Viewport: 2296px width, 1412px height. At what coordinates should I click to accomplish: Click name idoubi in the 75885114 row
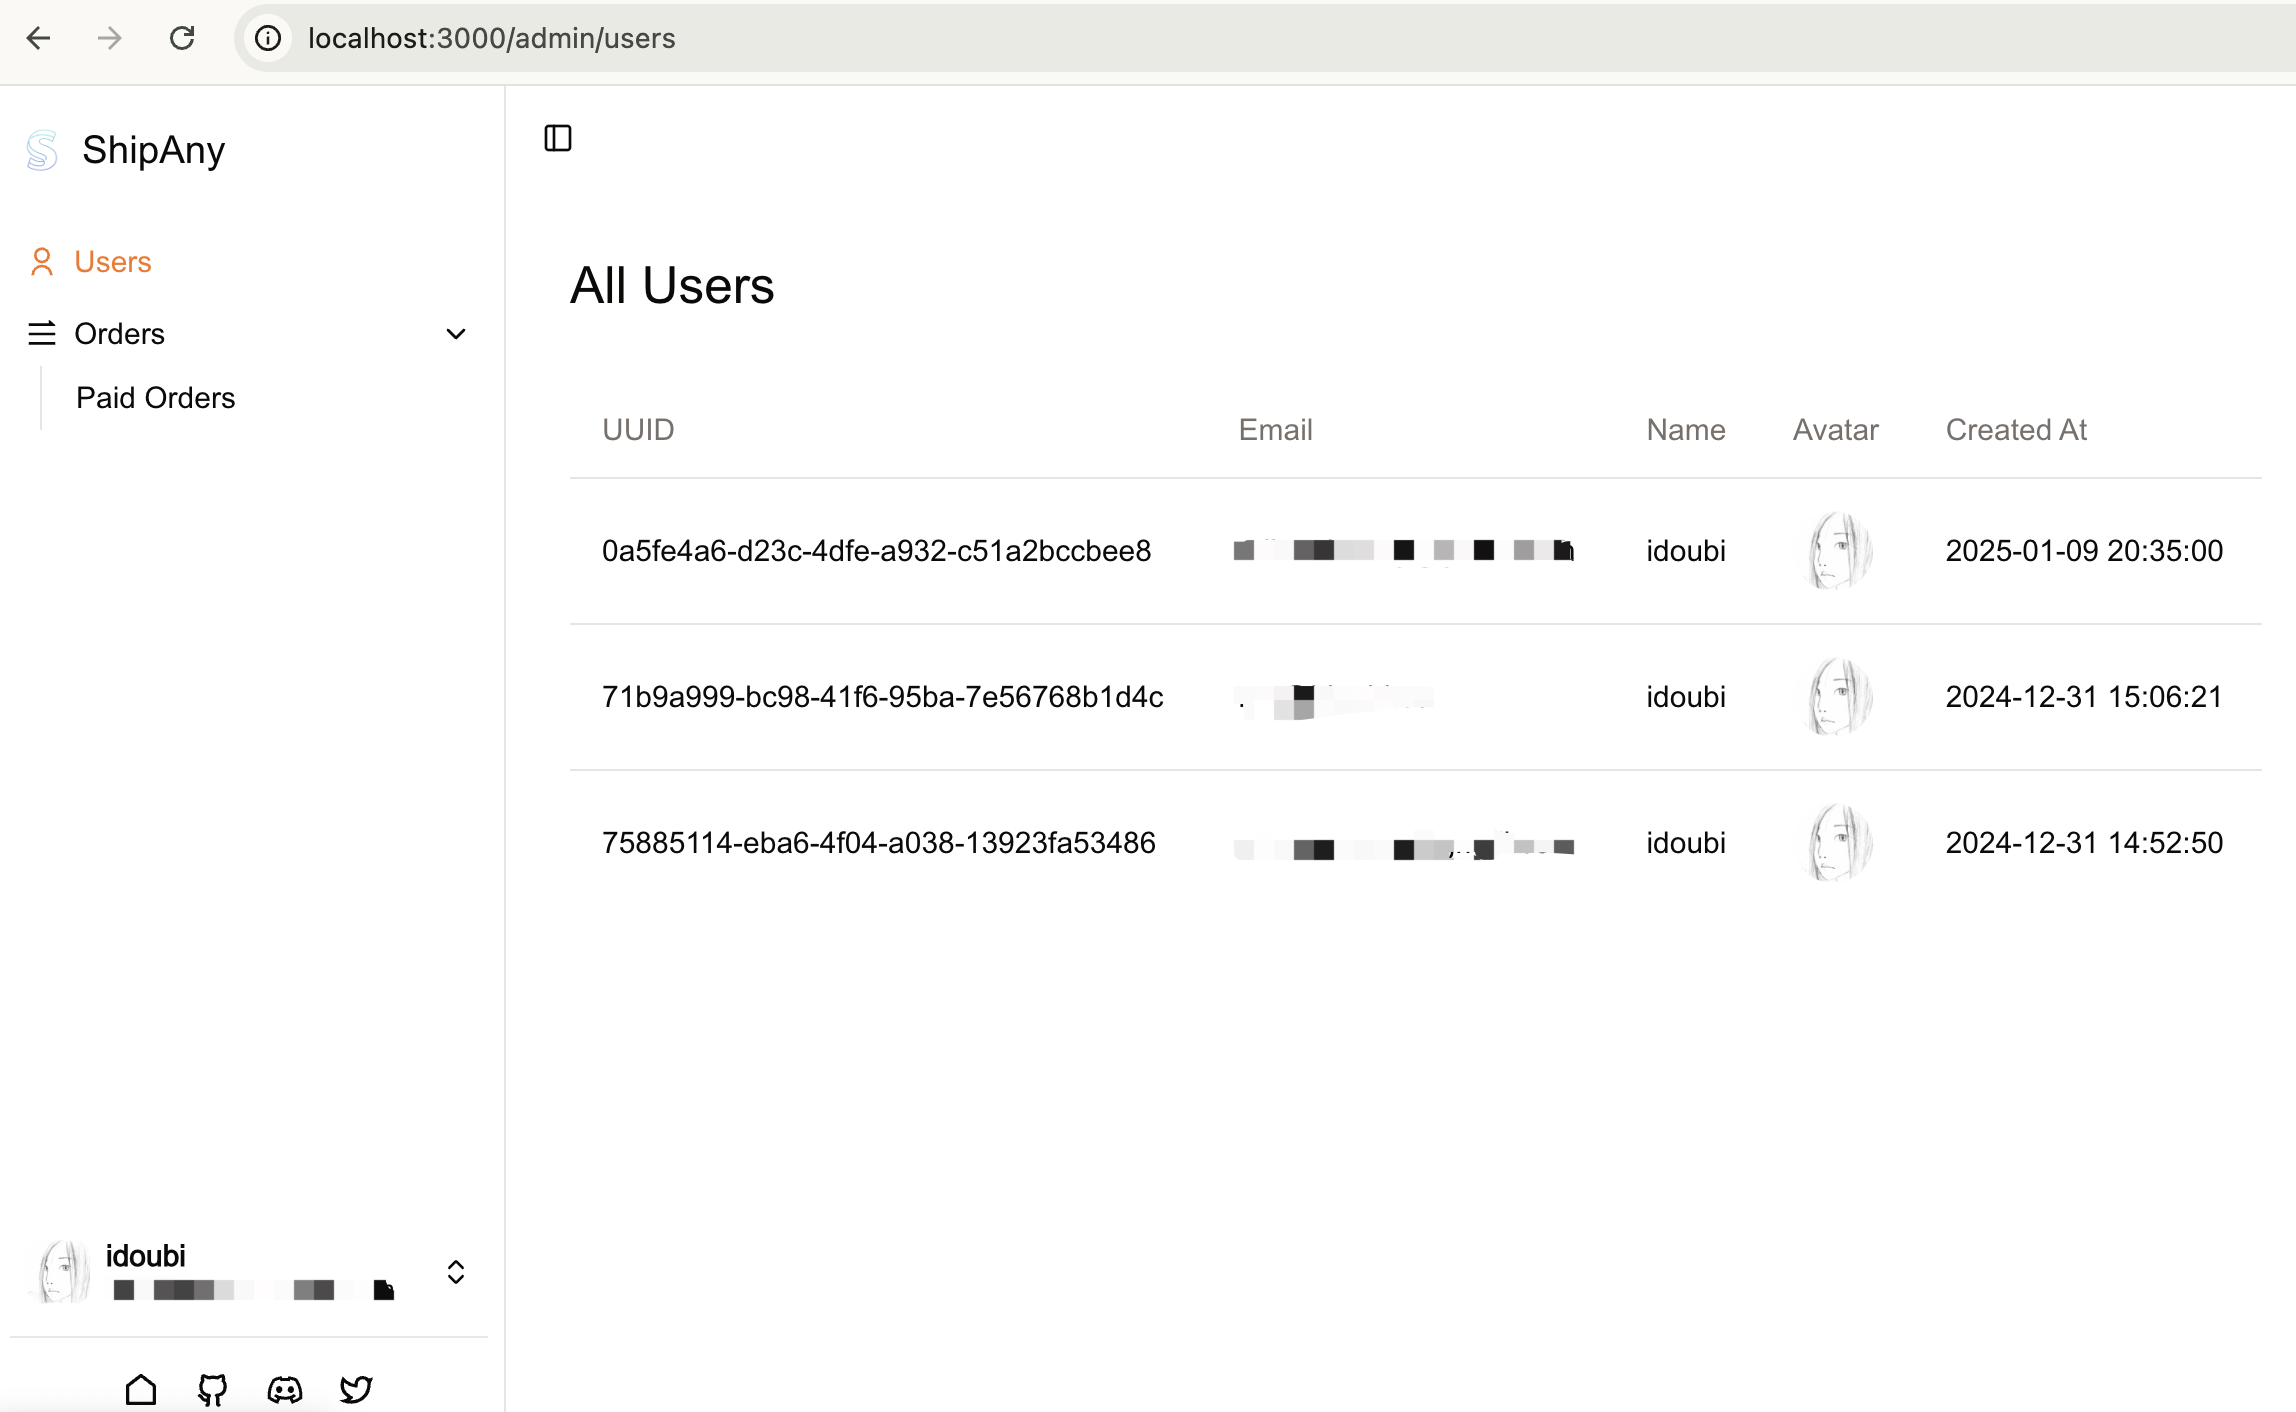[x=1686, y=843]
